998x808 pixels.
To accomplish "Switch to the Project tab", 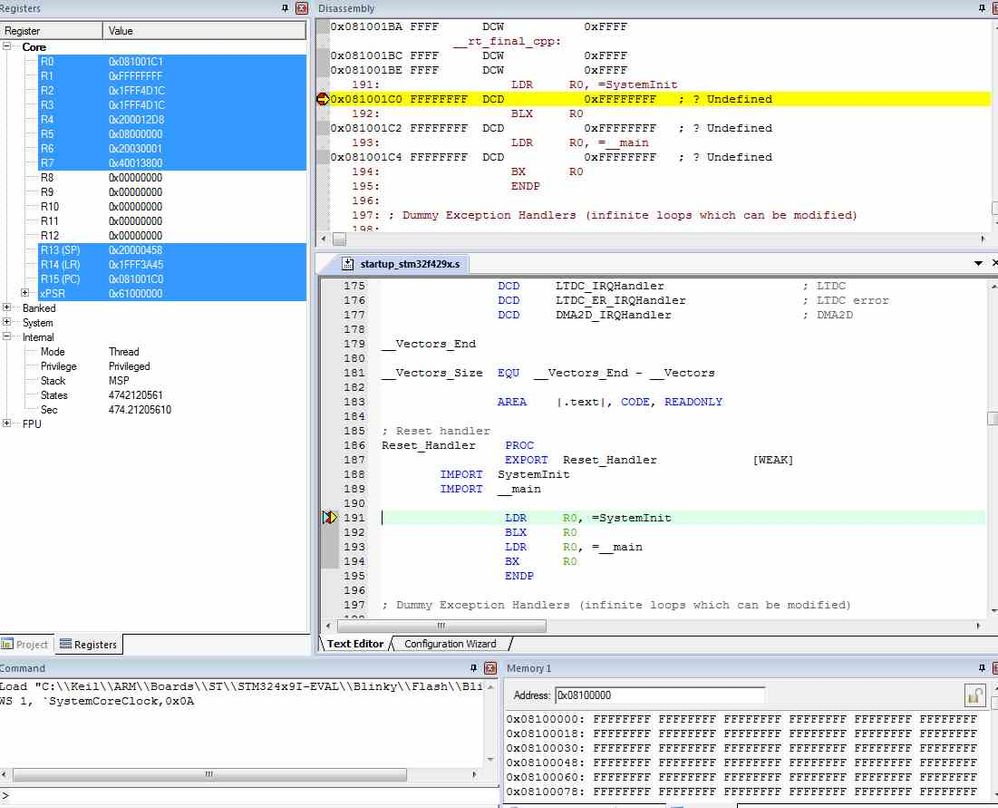I will tap(25, 645).
